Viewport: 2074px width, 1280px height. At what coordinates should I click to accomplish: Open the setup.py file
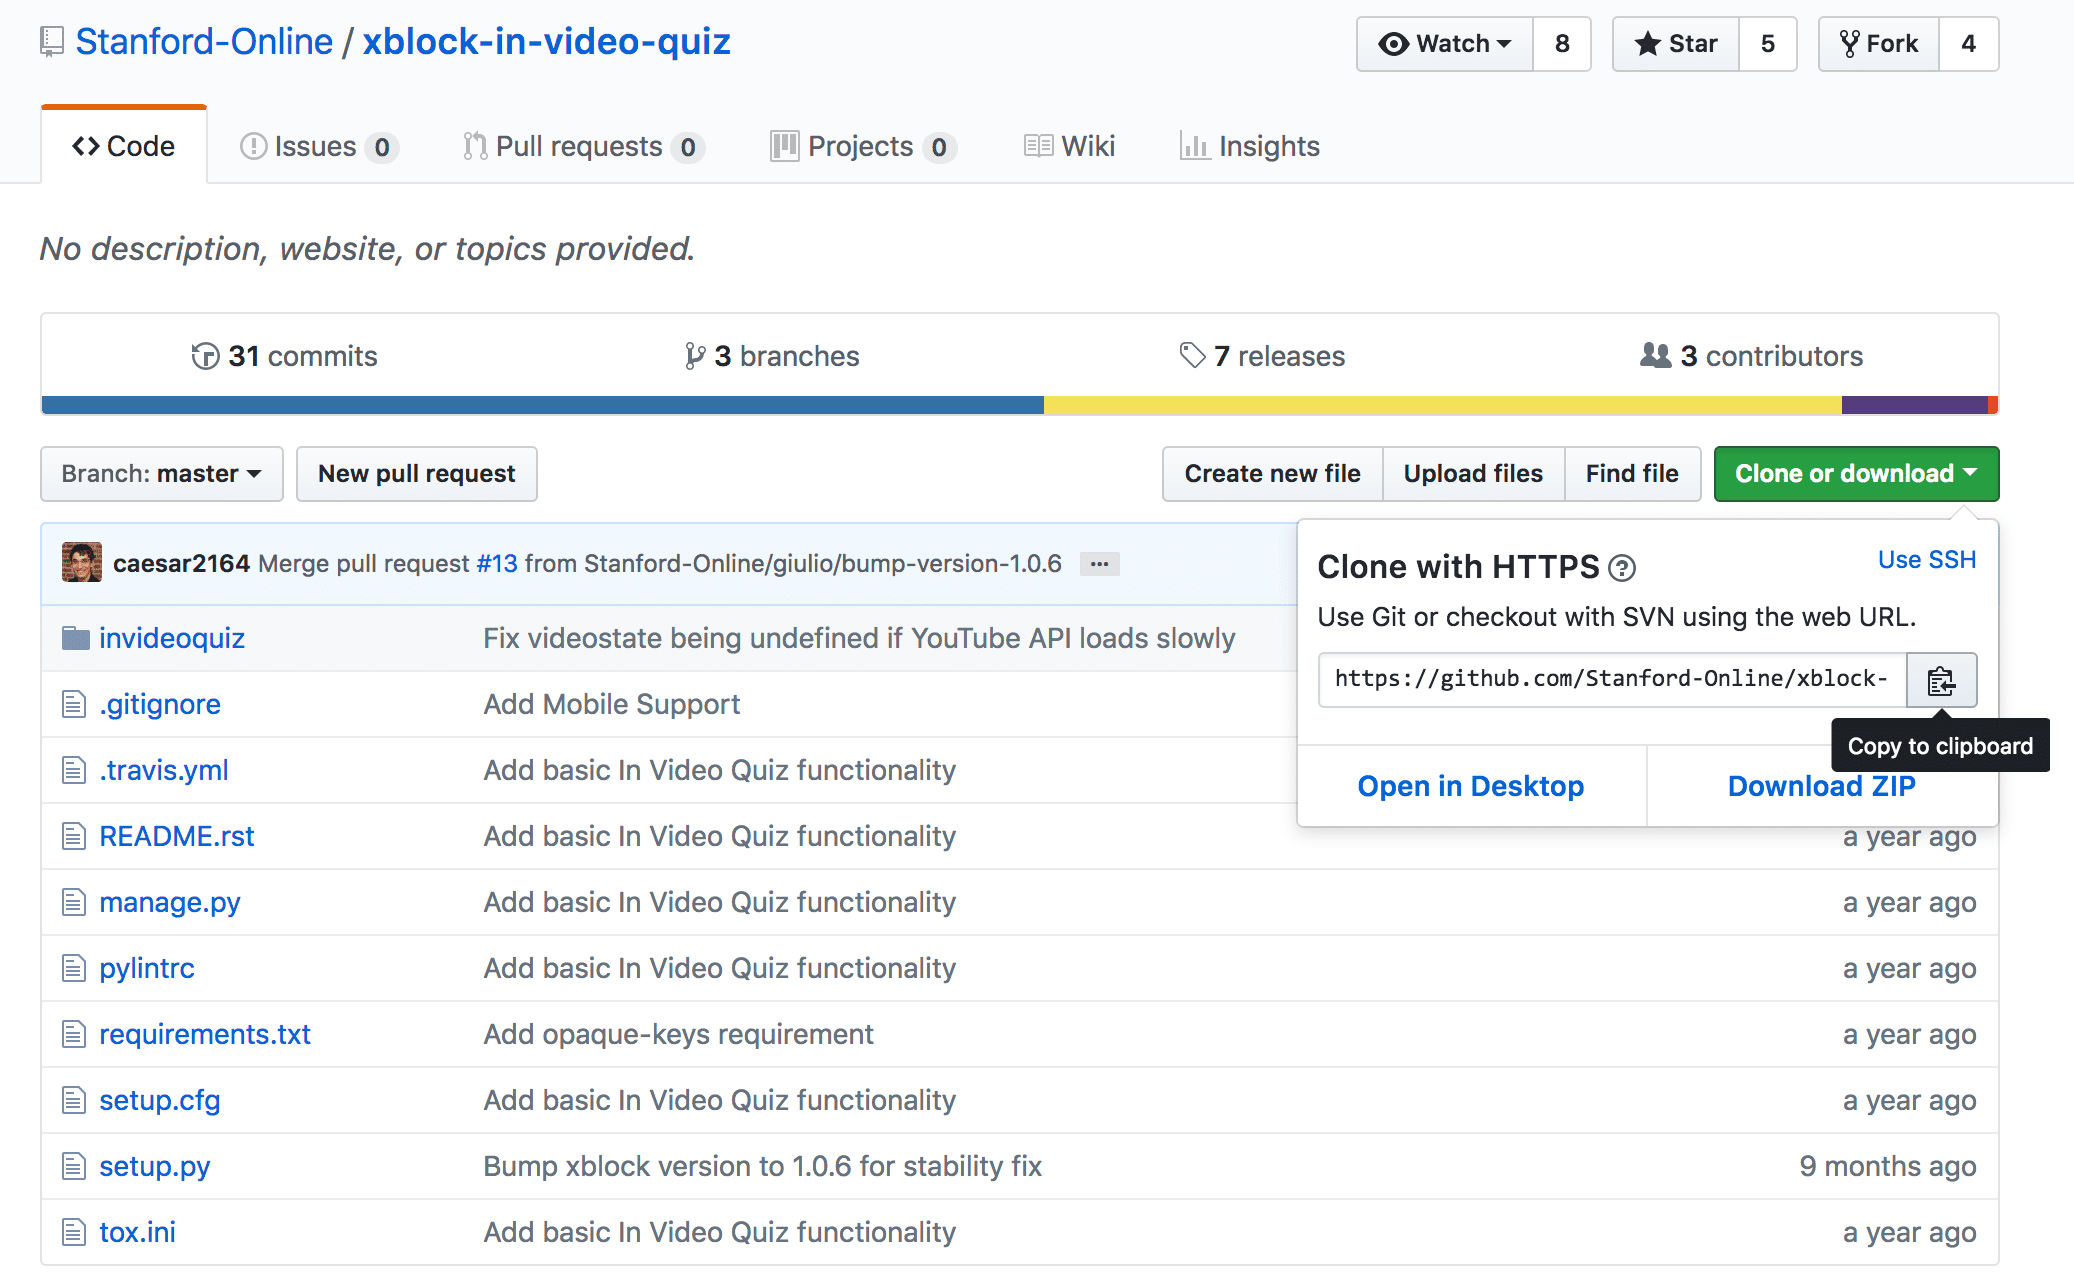155,1166
